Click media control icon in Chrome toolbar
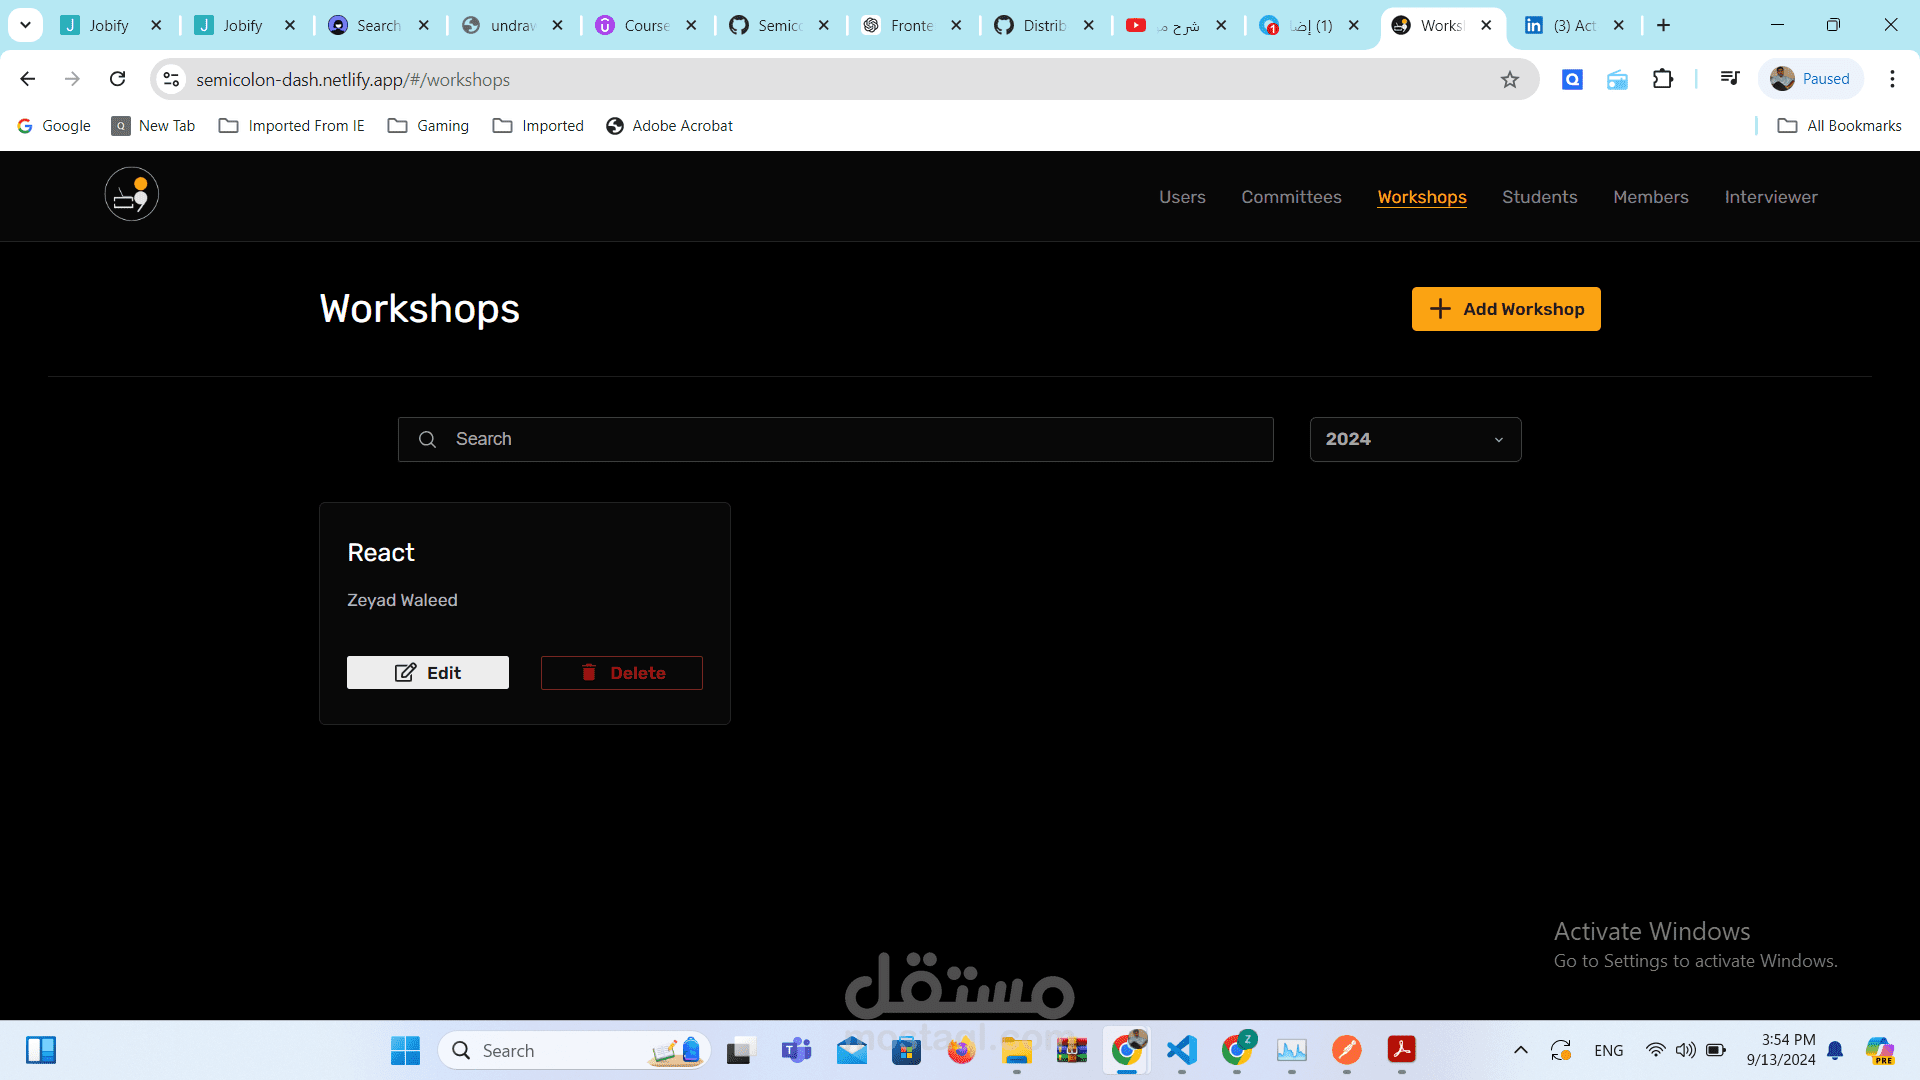 click(1730, 79)
